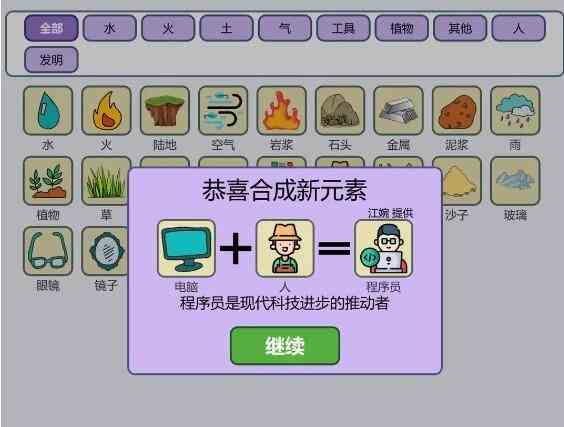
Task: Select the mud element icon 泥浆
Action: click(x=457, y=110)
